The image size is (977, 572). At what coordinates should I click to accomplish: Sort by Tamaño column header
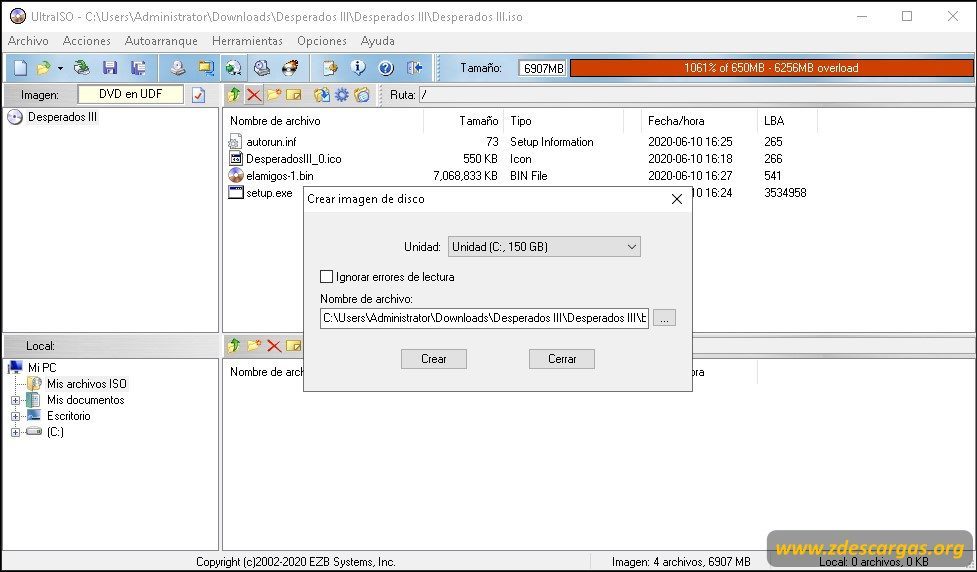pos(464,121)
